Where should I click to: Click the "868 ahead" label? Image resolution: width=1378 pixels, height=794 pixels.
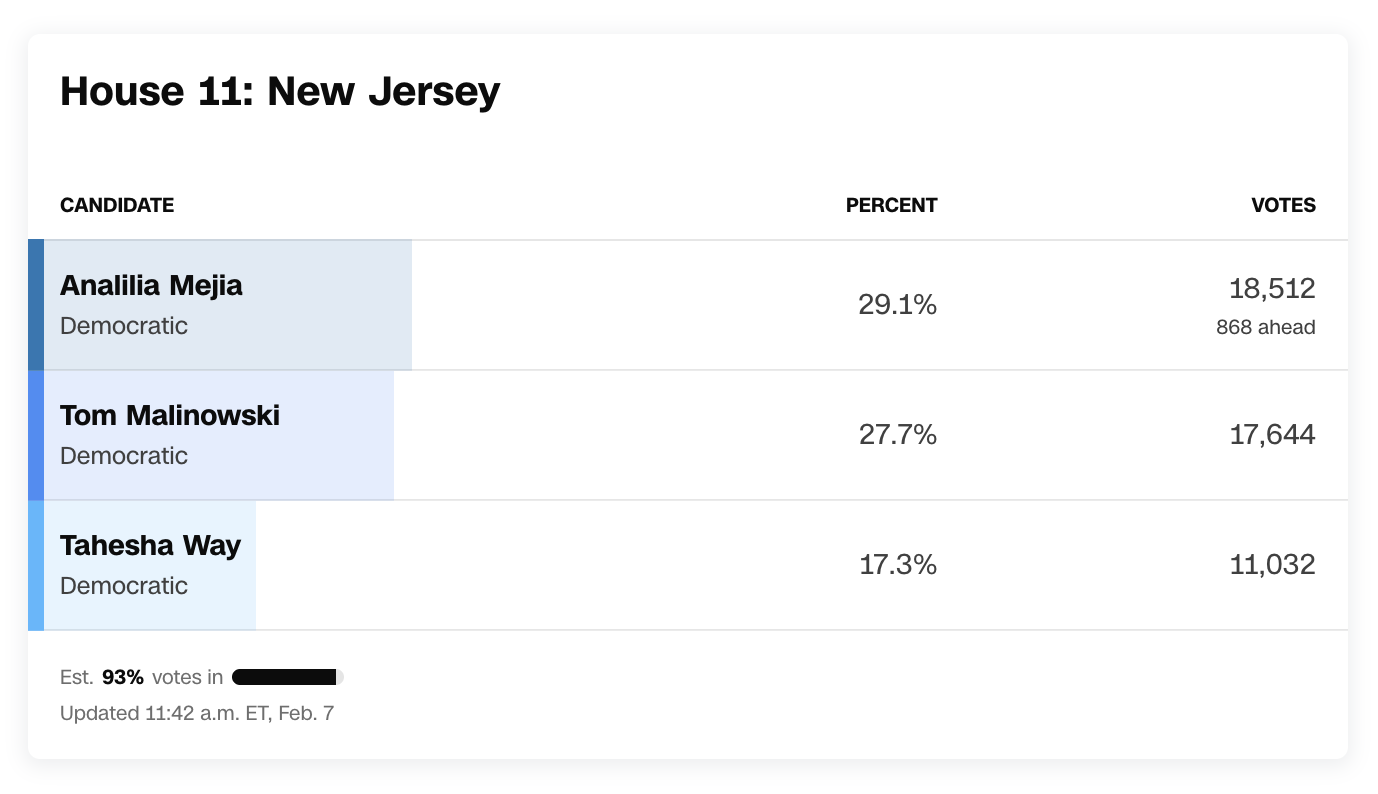[1265, 327]
